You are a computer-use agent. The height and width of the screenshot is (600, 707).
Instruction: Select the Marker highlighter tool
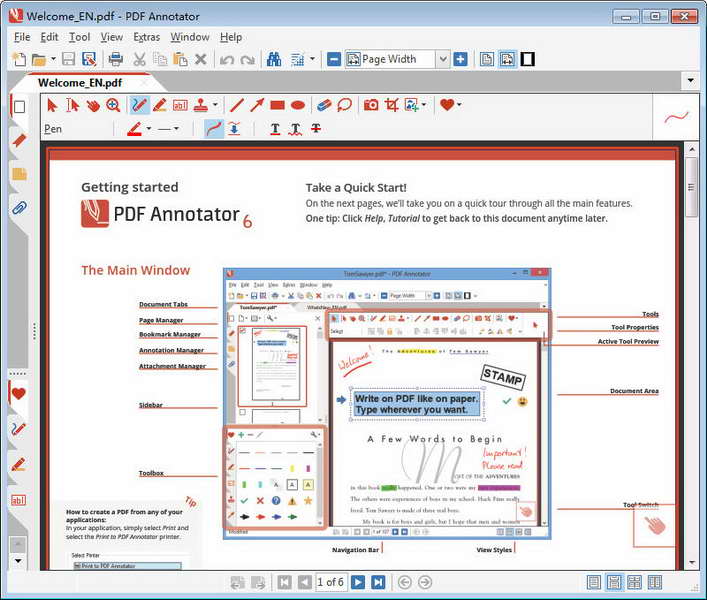pyautogui.click(x=160, y=105)
